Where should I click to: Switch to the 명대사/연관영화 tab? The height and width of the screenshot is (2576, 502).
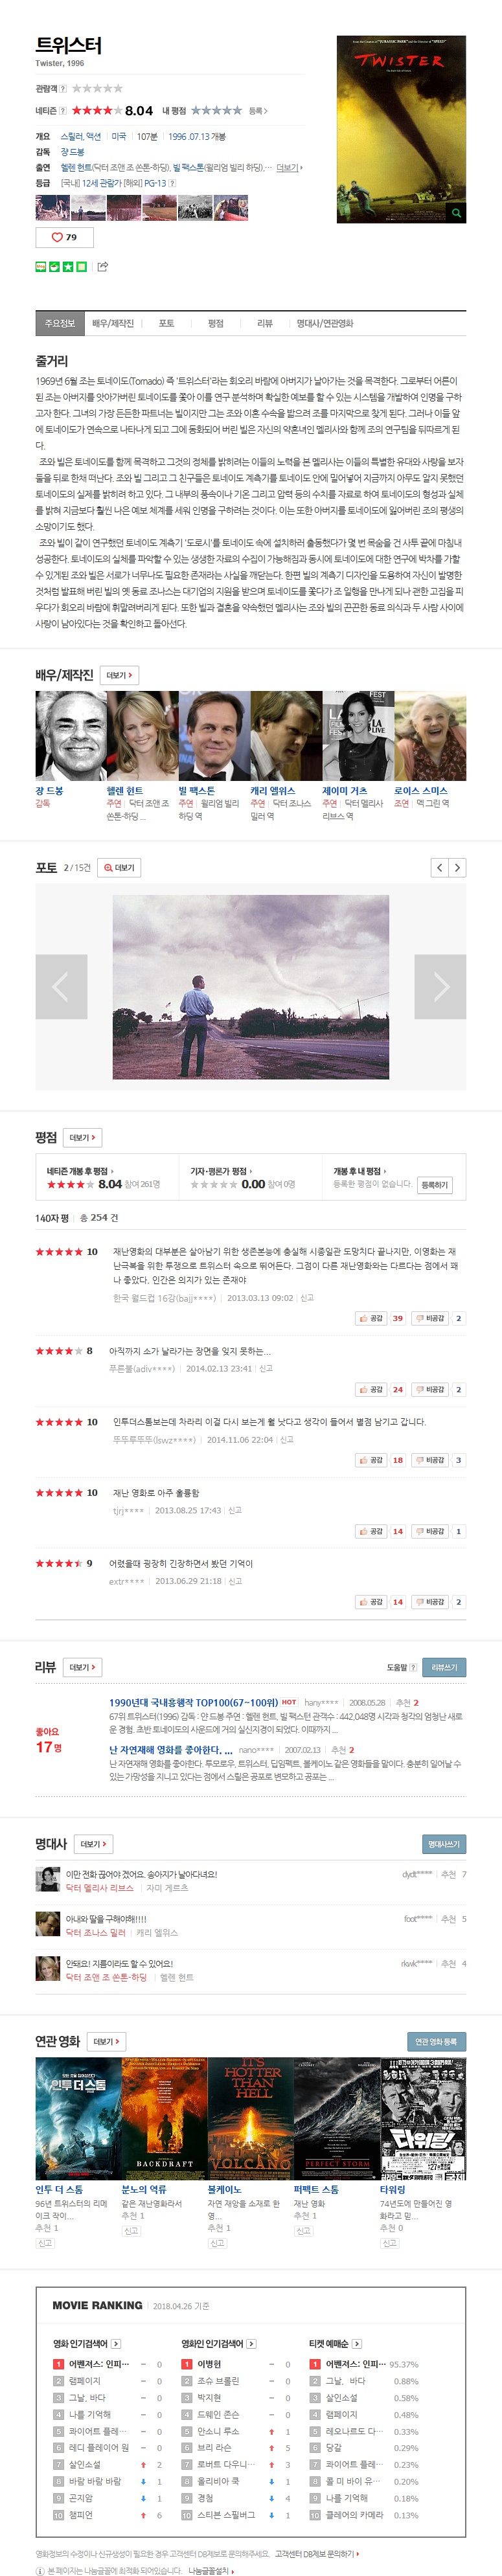coord(325,324)
